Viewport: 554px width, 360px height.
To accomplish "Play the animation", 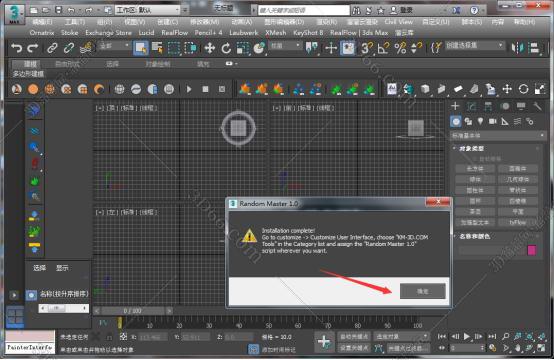I will tap(467, 336).
